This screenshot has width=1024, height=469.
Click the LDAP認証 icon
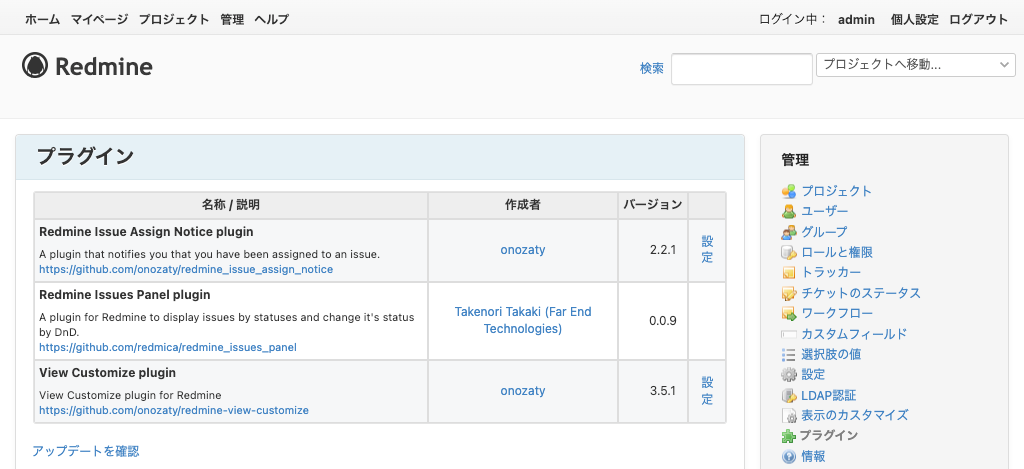(788, 395)
